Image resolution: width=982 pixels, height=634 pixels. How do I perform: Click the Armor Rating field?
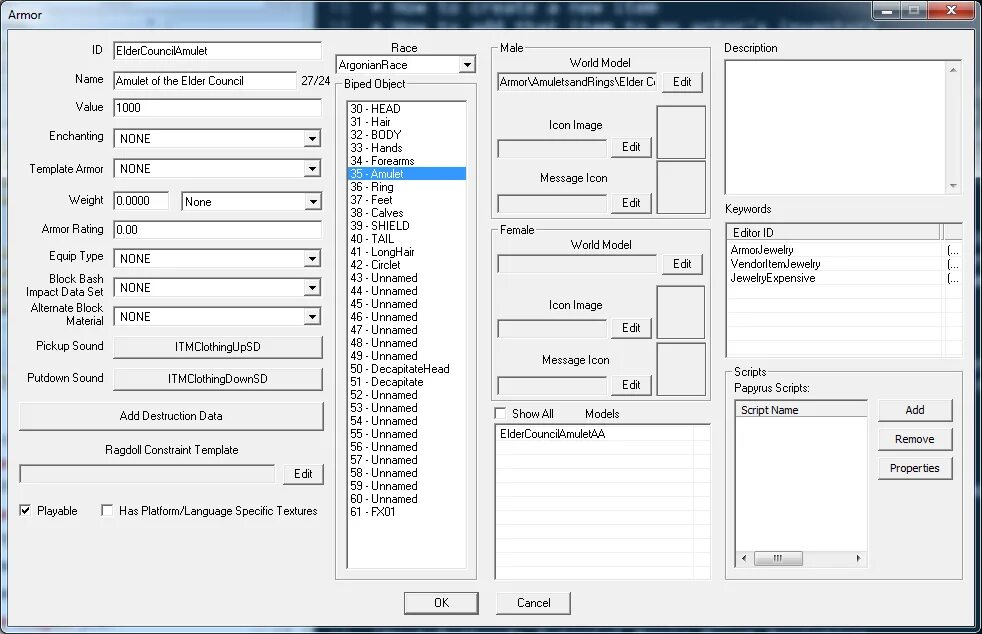click(x=217, y=229)
